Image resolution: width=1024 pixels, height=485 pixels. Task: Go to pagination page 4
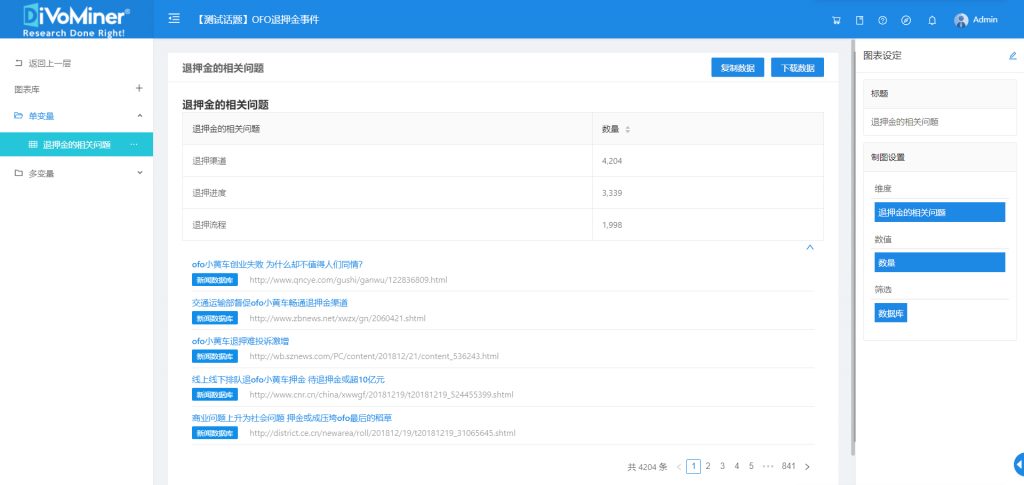click(x=737, y=466)
